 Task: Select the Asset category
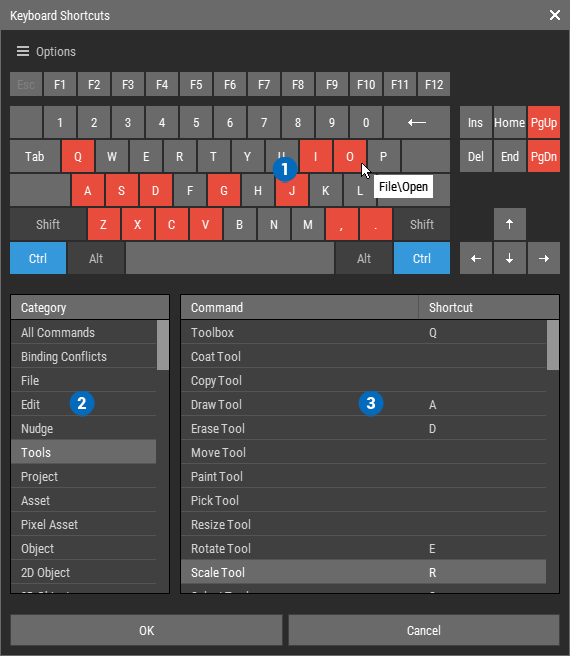coord(84,500)
